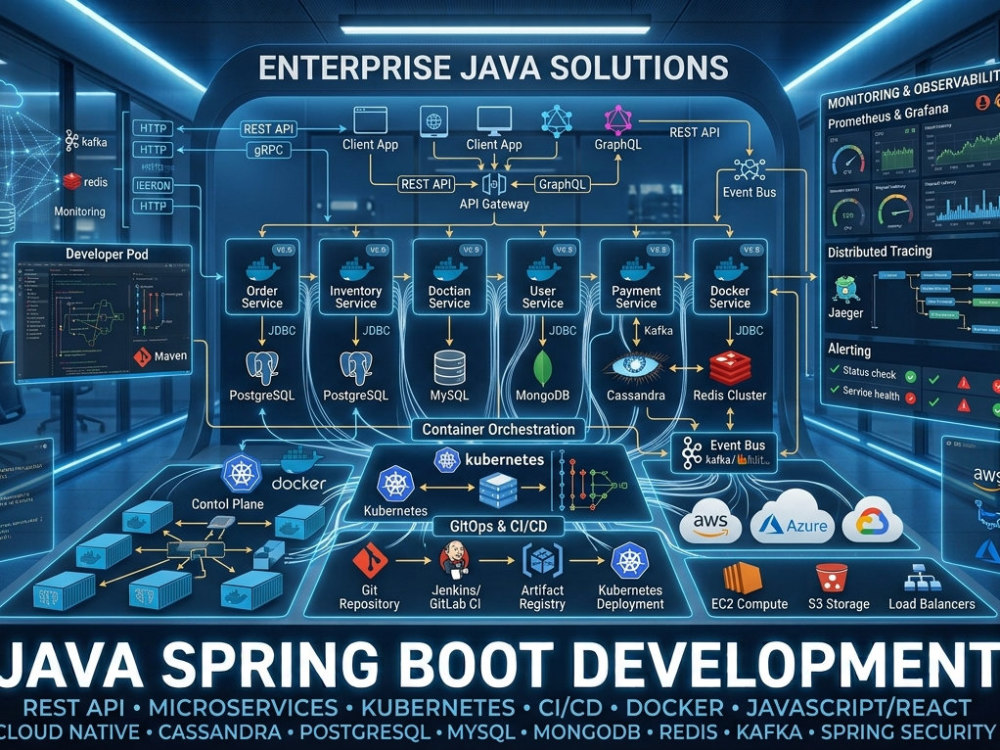The width and height of the screenshot is (1000, 750).
Task: Click the small wheel beside the kubernetes heading
Action: 447,460
